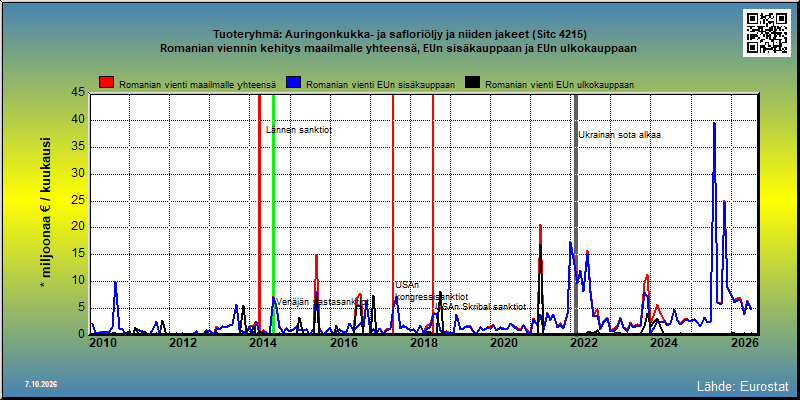Click the tallest blue peak near 40 in 2025
The height and width of the screenshot is (400, 800).
714,123
